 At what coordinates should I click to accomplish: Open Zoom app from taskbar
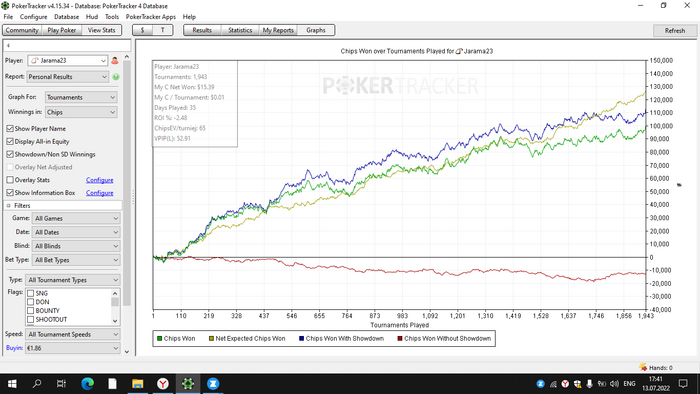213,383
